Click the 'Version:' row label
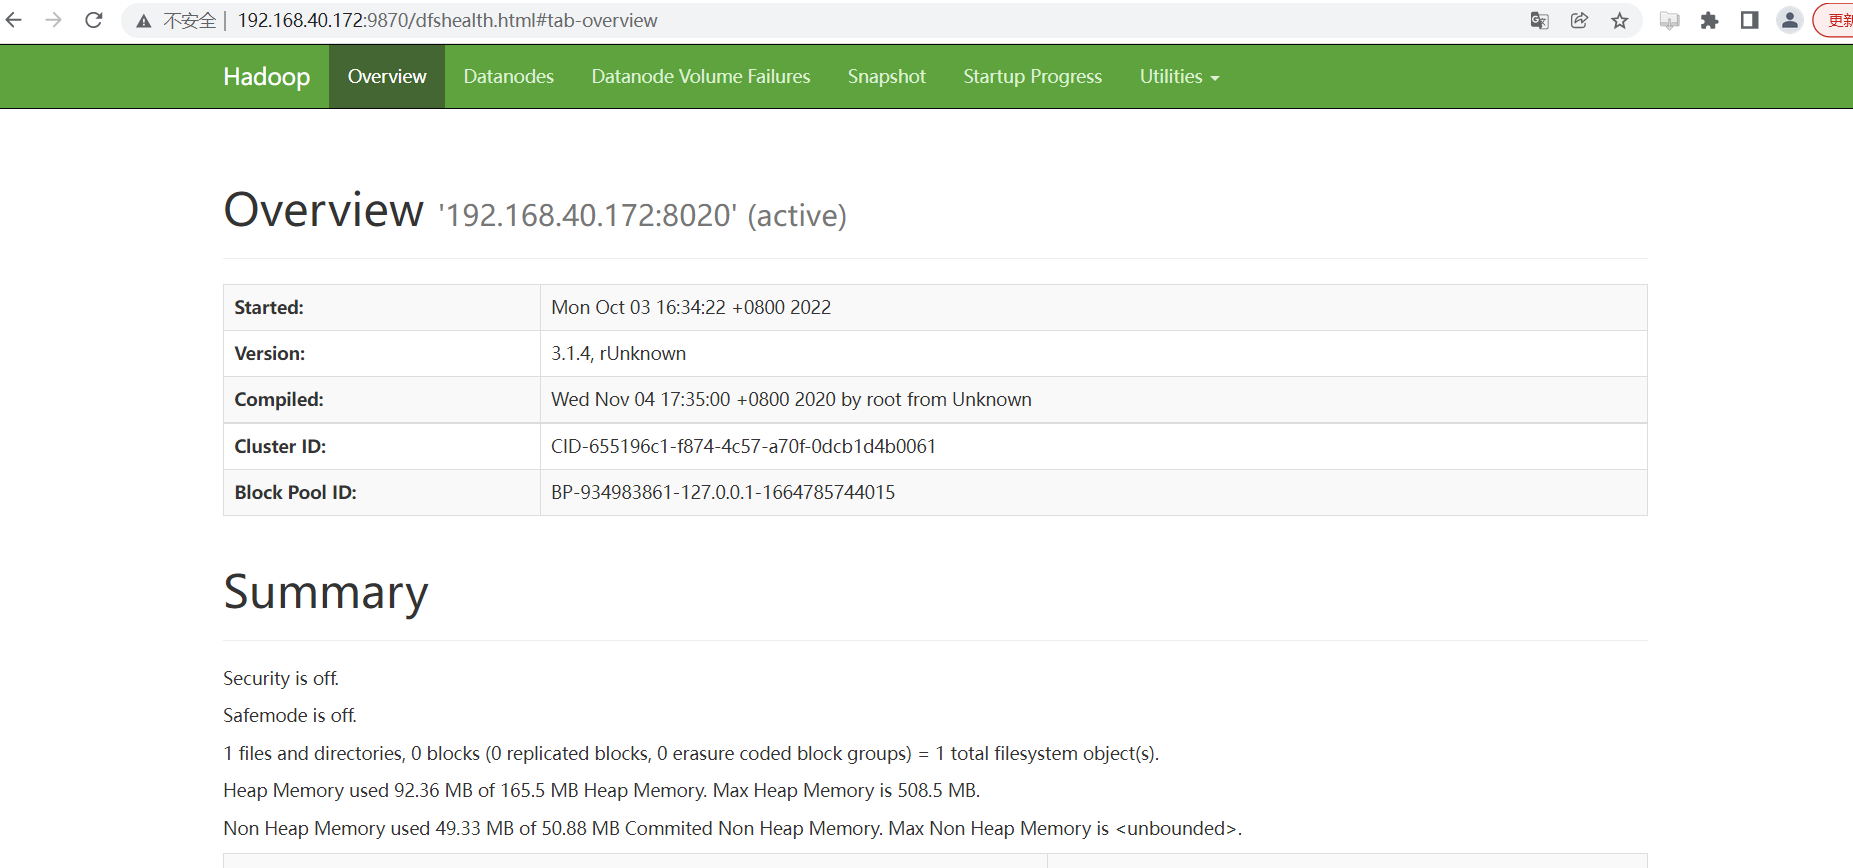Image resolution: width=1853 pixels, height=868 pixels. (x=270, y=354)
